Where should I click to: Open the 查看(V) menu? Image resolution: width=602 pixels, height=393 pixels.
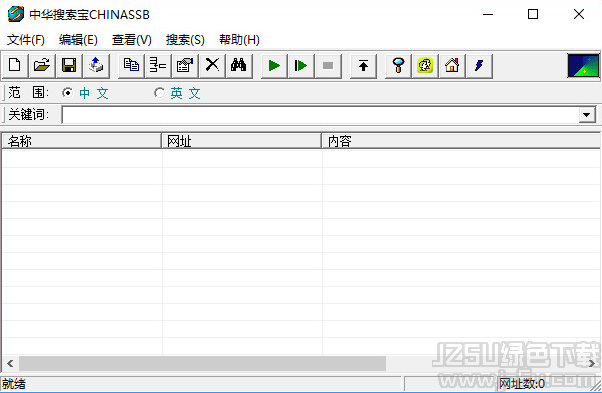tap(132, 40)
